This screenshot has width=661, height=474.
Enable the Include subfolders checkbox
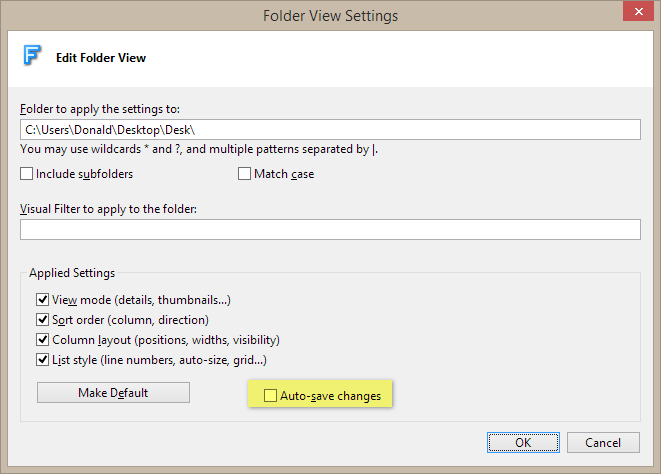coord(27,174)
